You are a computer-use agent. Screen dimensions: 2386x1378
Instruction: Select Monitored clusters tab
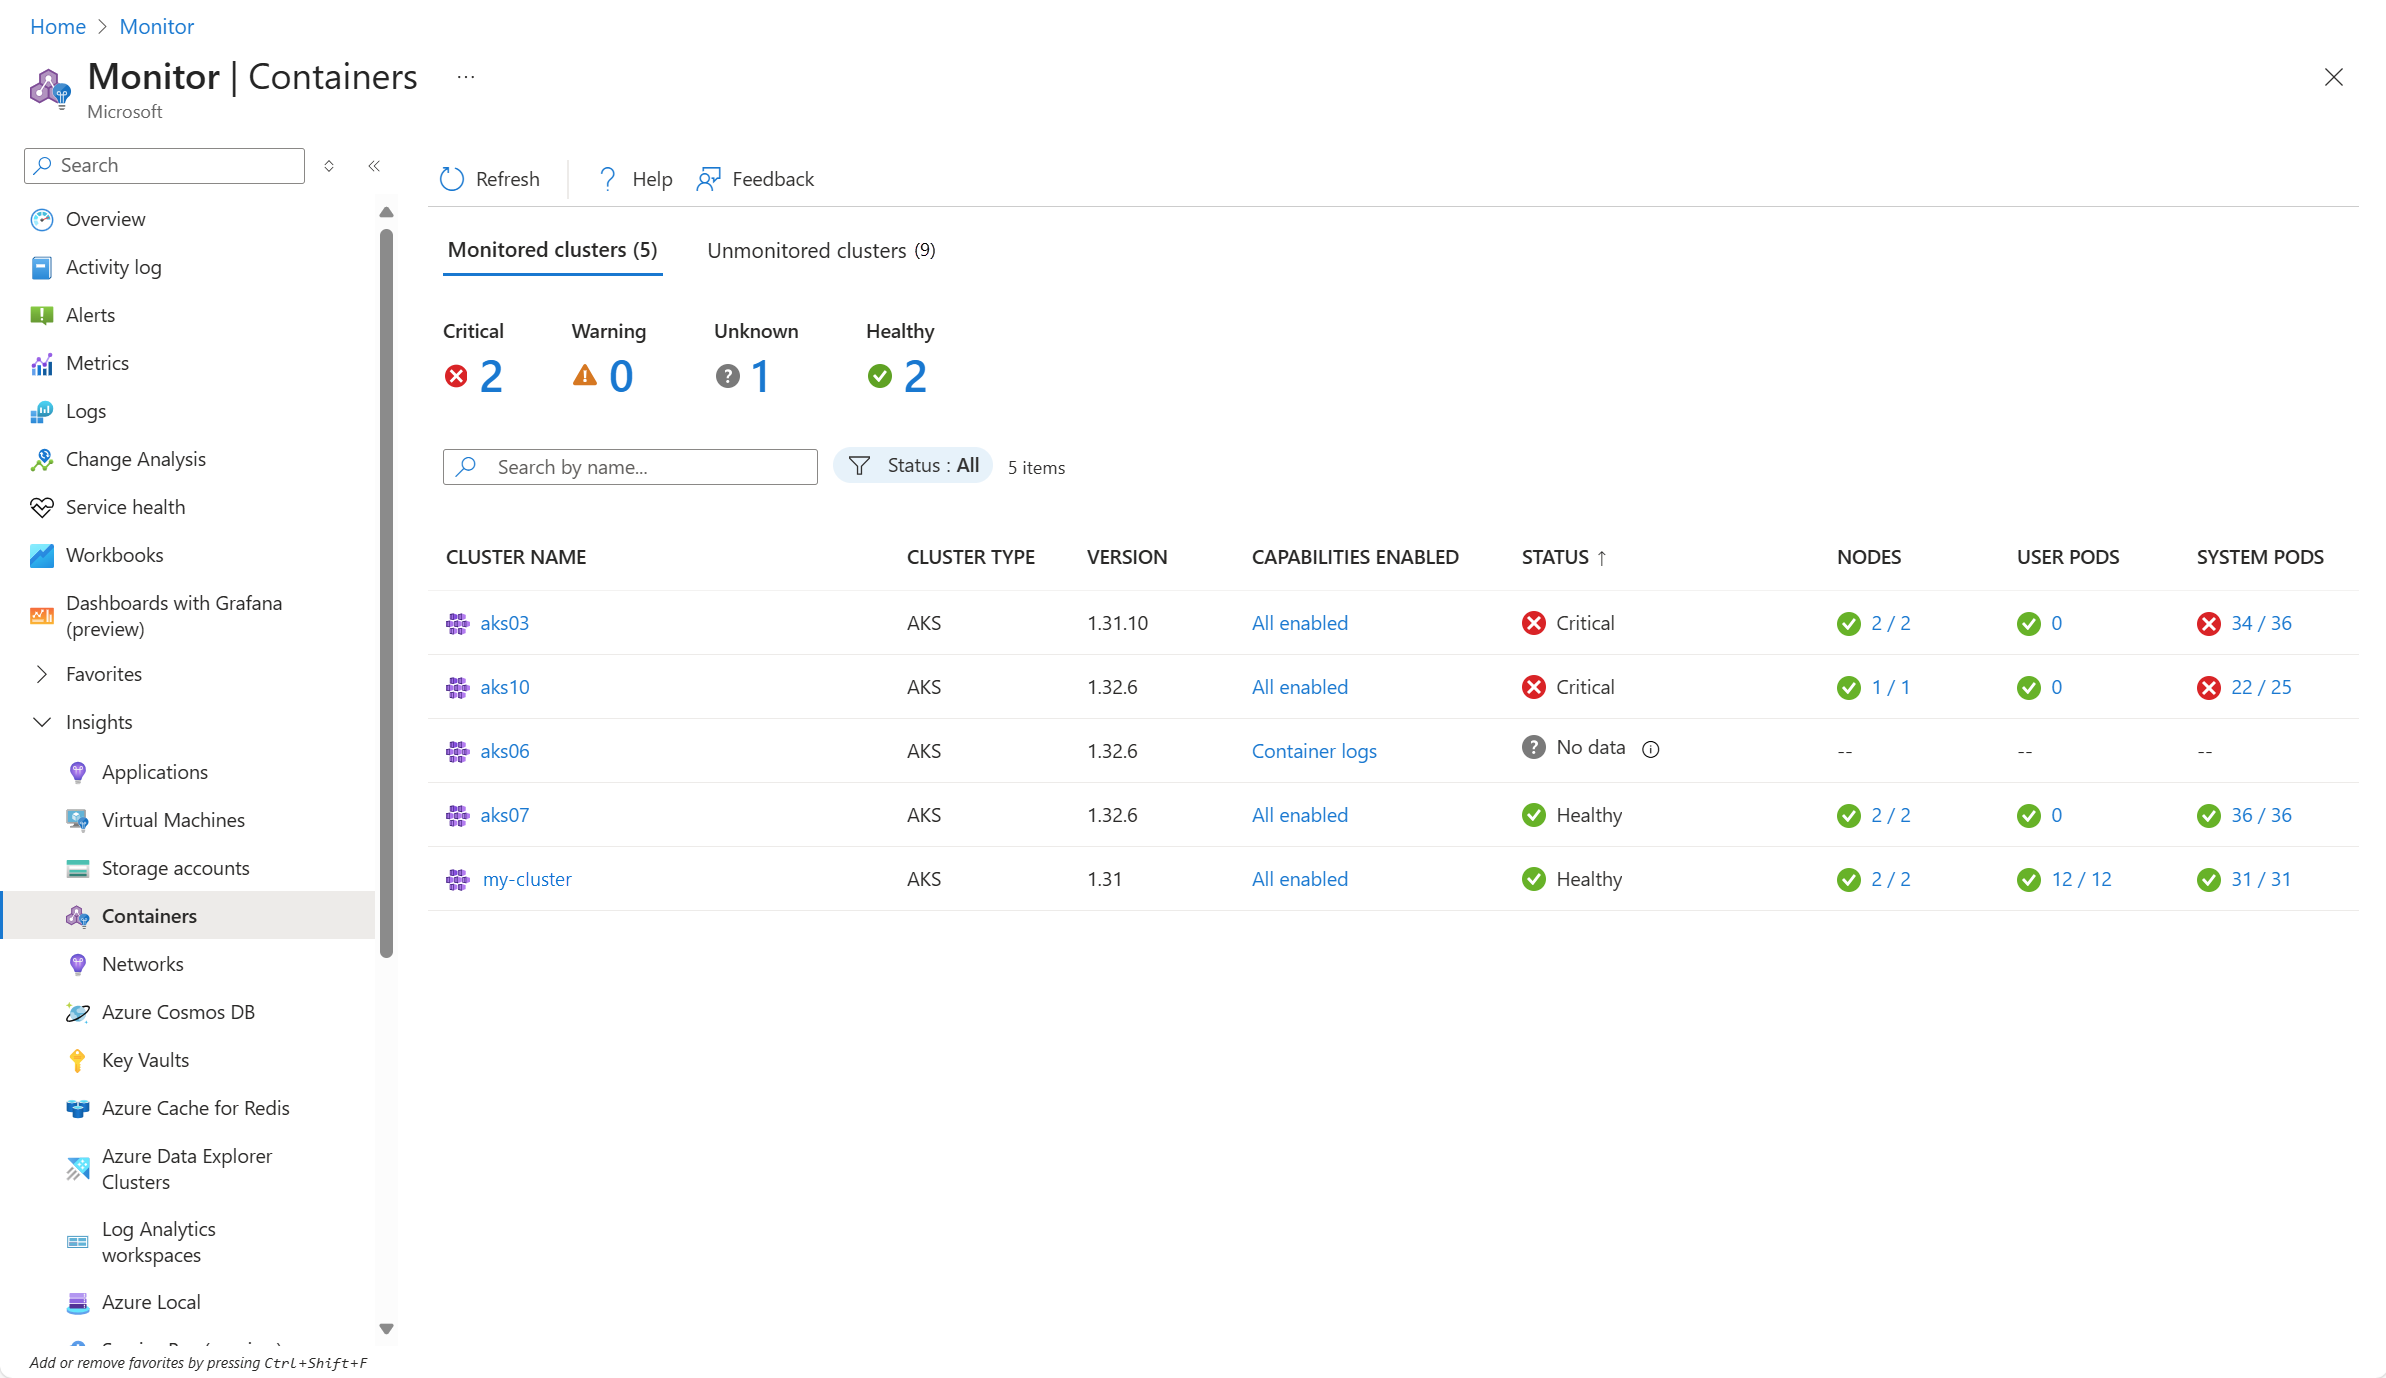tap(552, 250)
